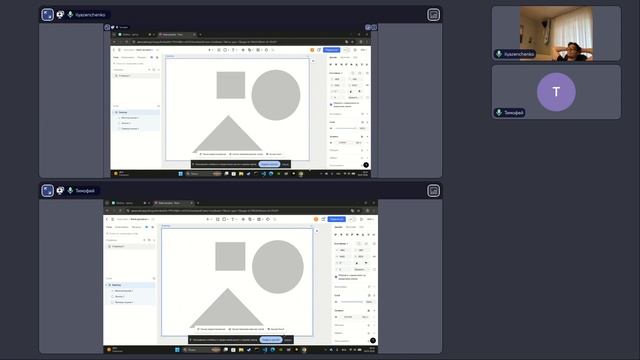
Task: Expand Тимофей's shared screen to fullscreen
Action: point(47,191)
